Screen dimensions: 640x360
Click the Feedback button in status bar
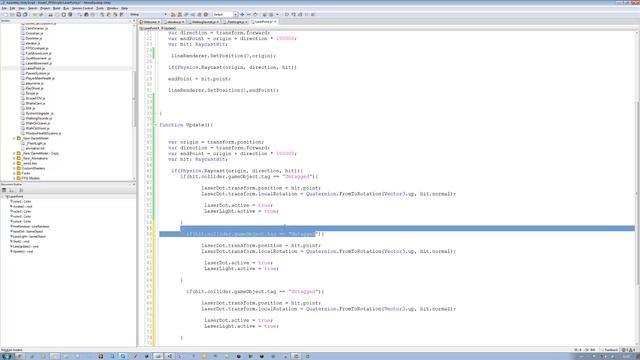(x=611, y=350)
